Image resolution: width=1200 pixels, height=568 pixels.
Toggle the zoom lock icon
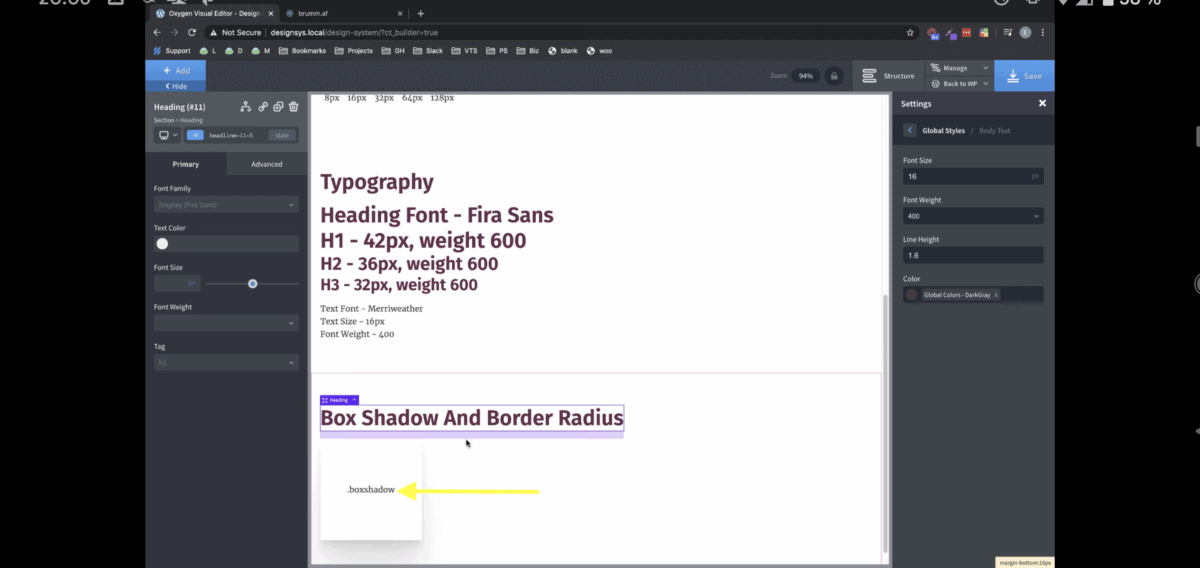tap(832, 76)
